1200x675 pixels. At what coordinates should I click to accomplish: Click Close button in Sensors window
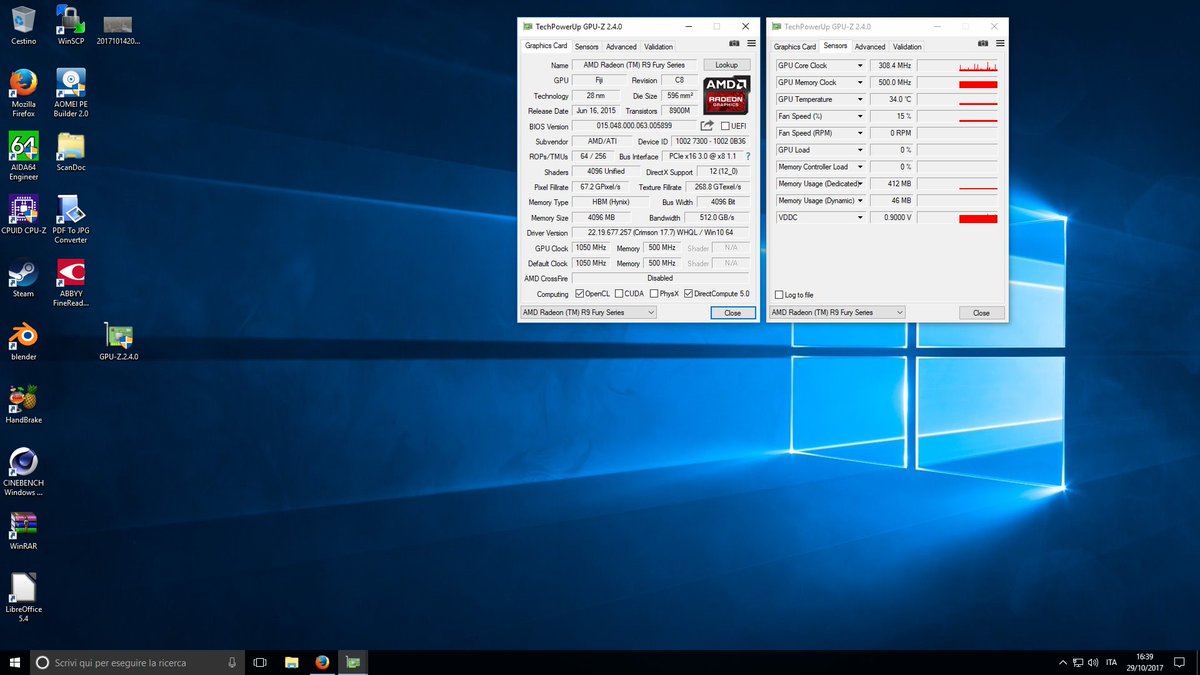tap(981, 313)
